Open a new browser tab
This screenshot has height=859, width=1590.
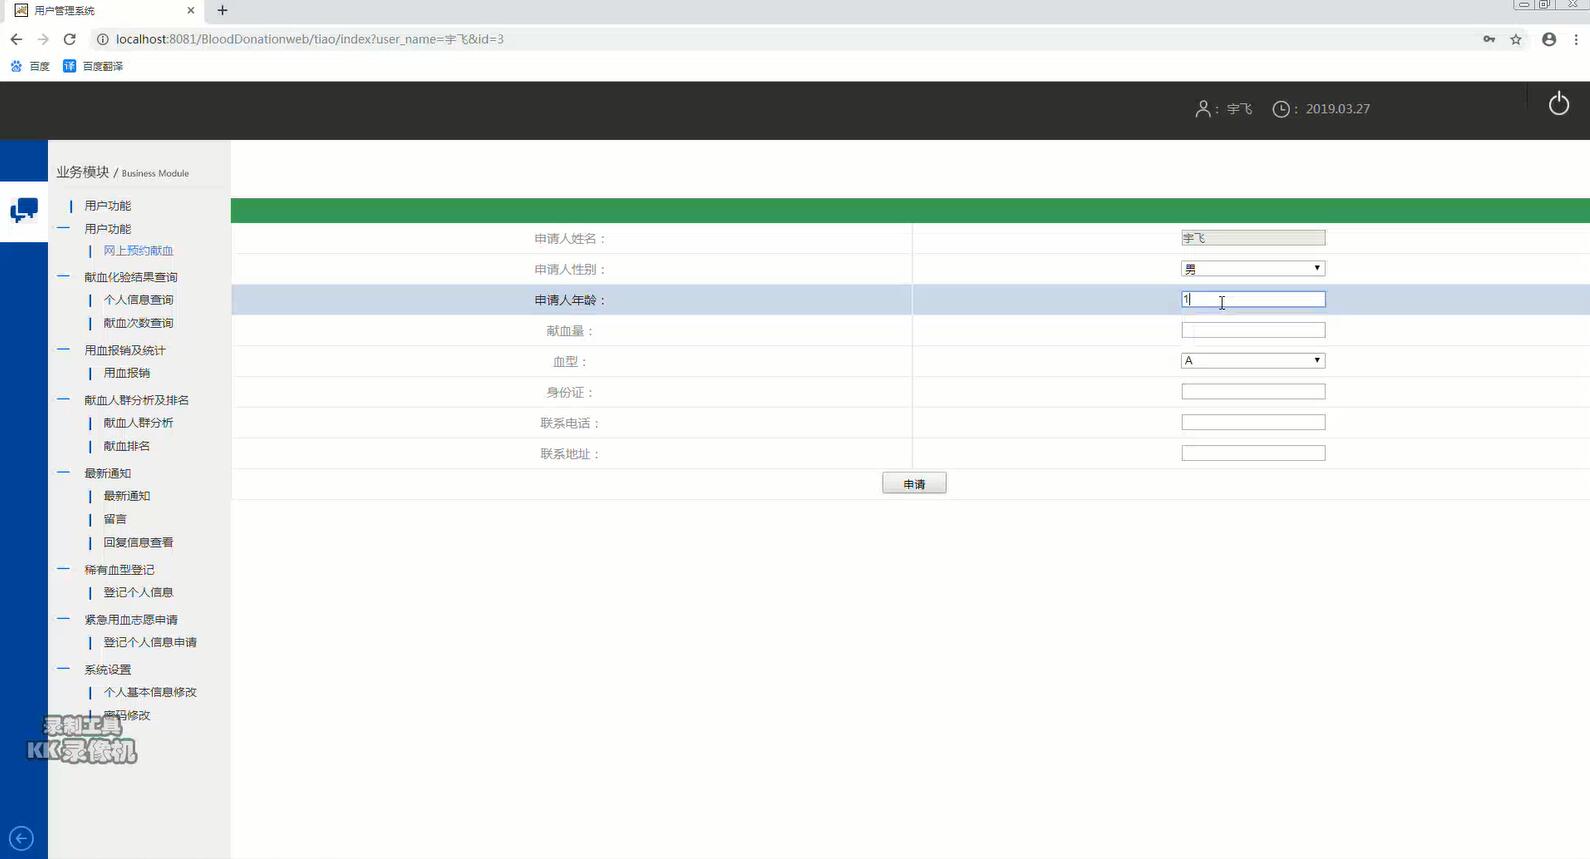(x=222, y=10)
